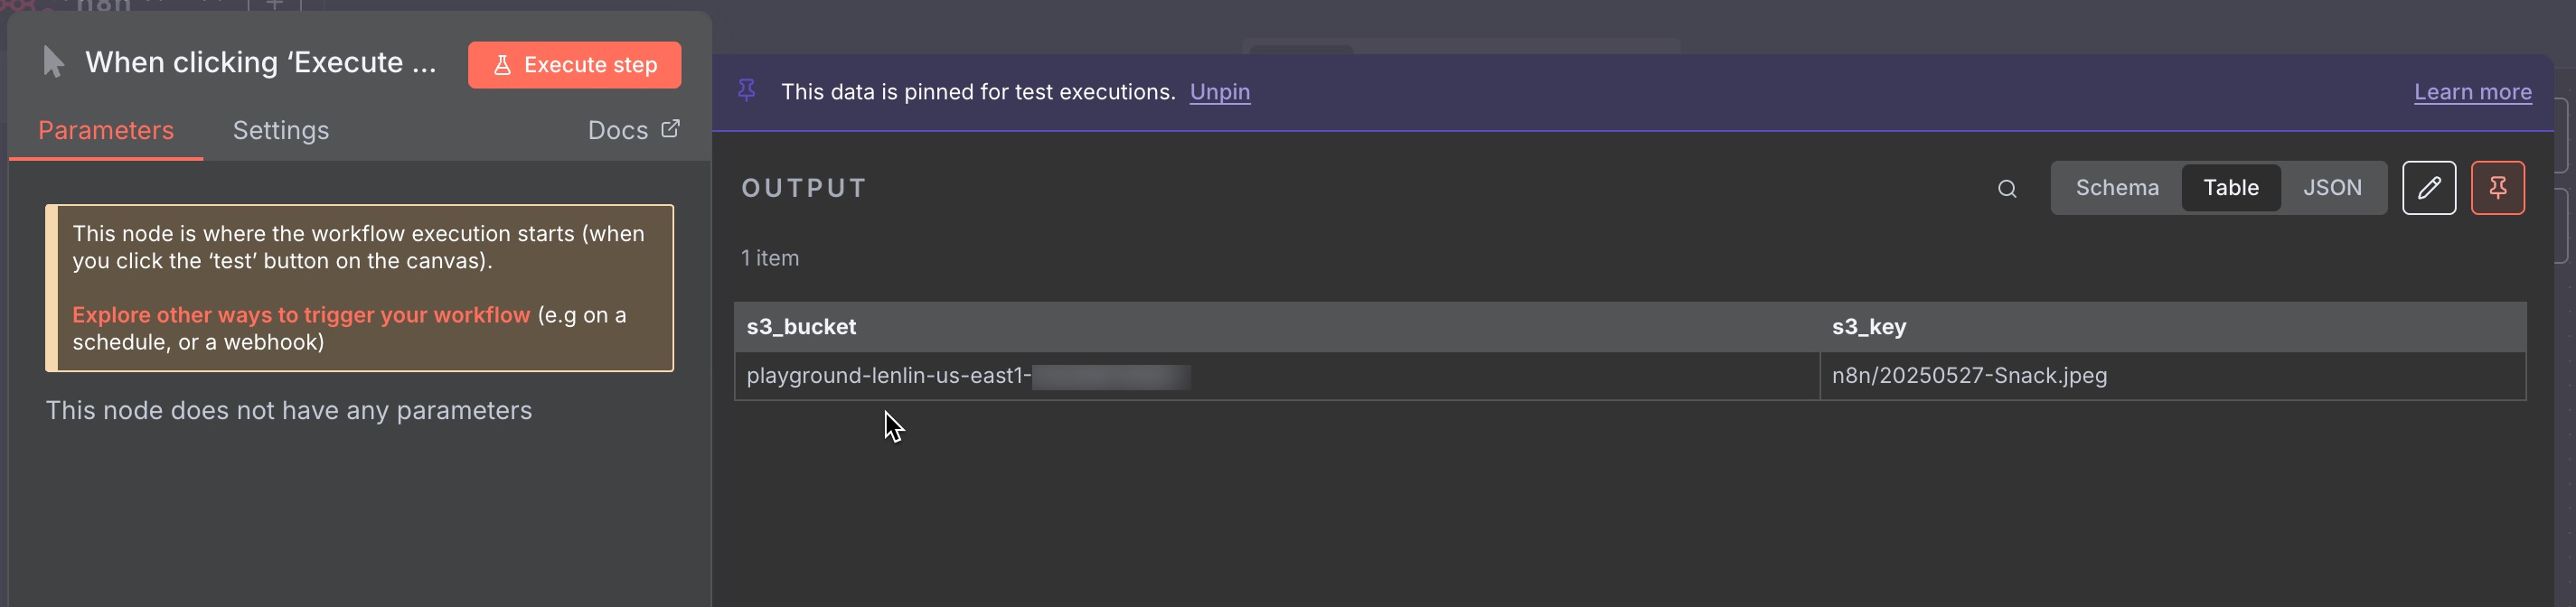Select the Table output view
The height and width of the screenshot is (607, 2576).
(x=2231, y=188)
